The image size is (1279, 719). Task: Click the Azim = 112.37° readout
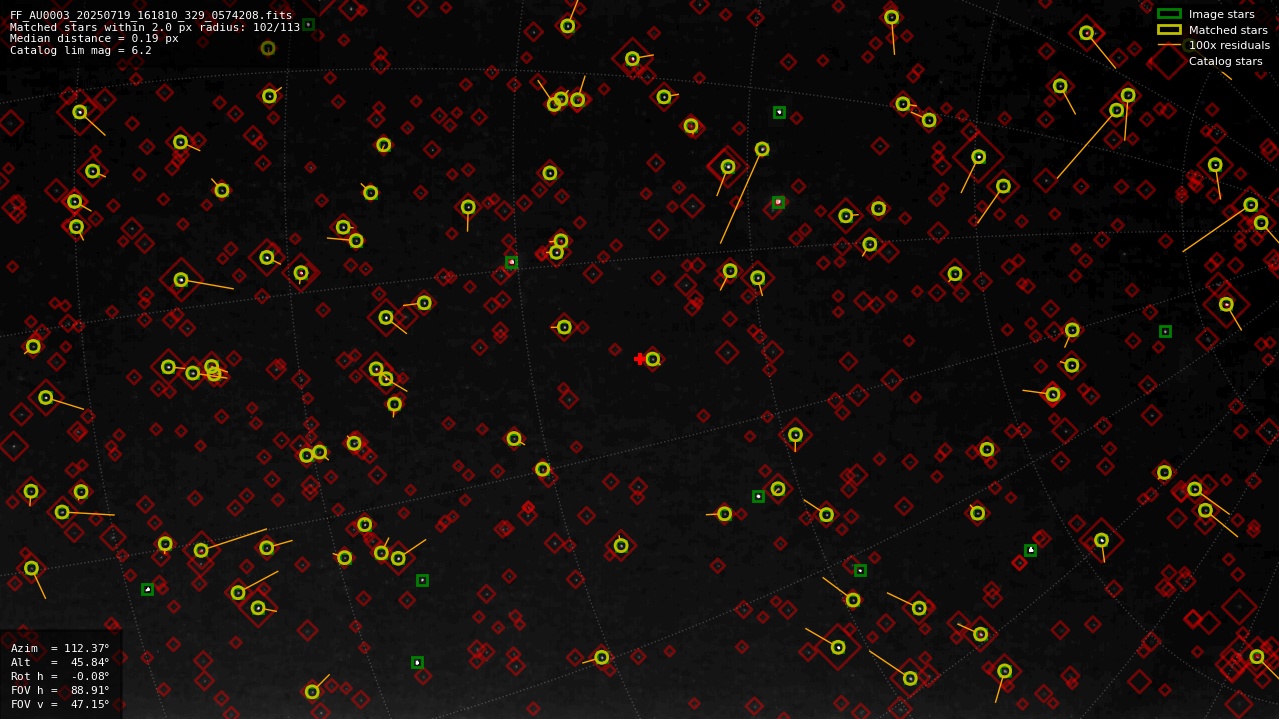(x=60, y=648)
